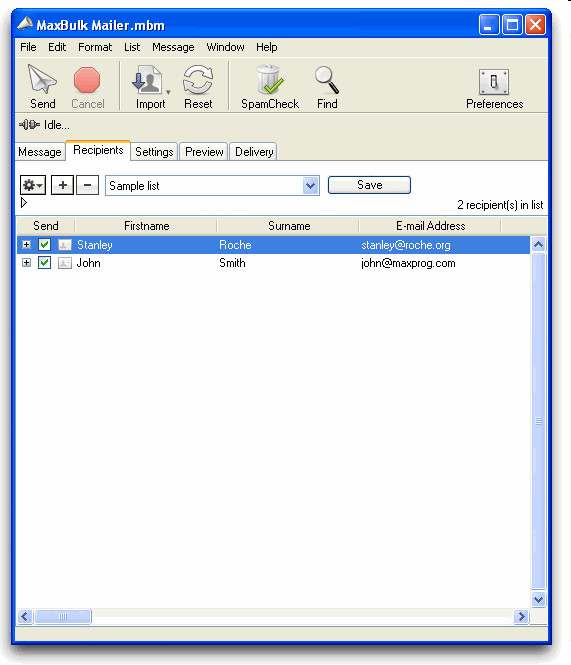
Task: Select the Recipients tab
Action: [98, 150]
